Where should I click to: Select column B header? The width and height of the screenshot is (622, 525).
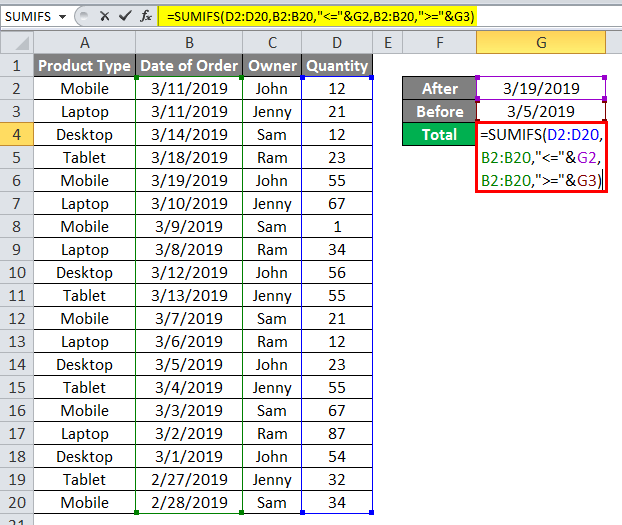(189, 42)
